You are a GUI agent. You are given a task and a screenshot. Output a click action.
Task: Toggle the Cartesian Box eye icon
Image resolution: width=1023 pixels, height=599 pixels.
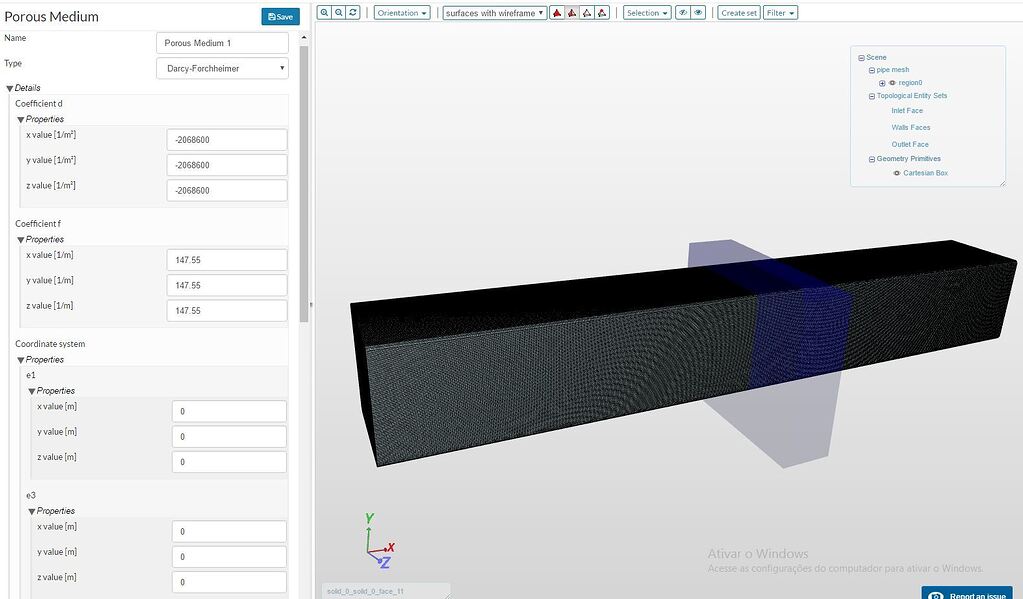pyautogui.click(x=897, y=173)
